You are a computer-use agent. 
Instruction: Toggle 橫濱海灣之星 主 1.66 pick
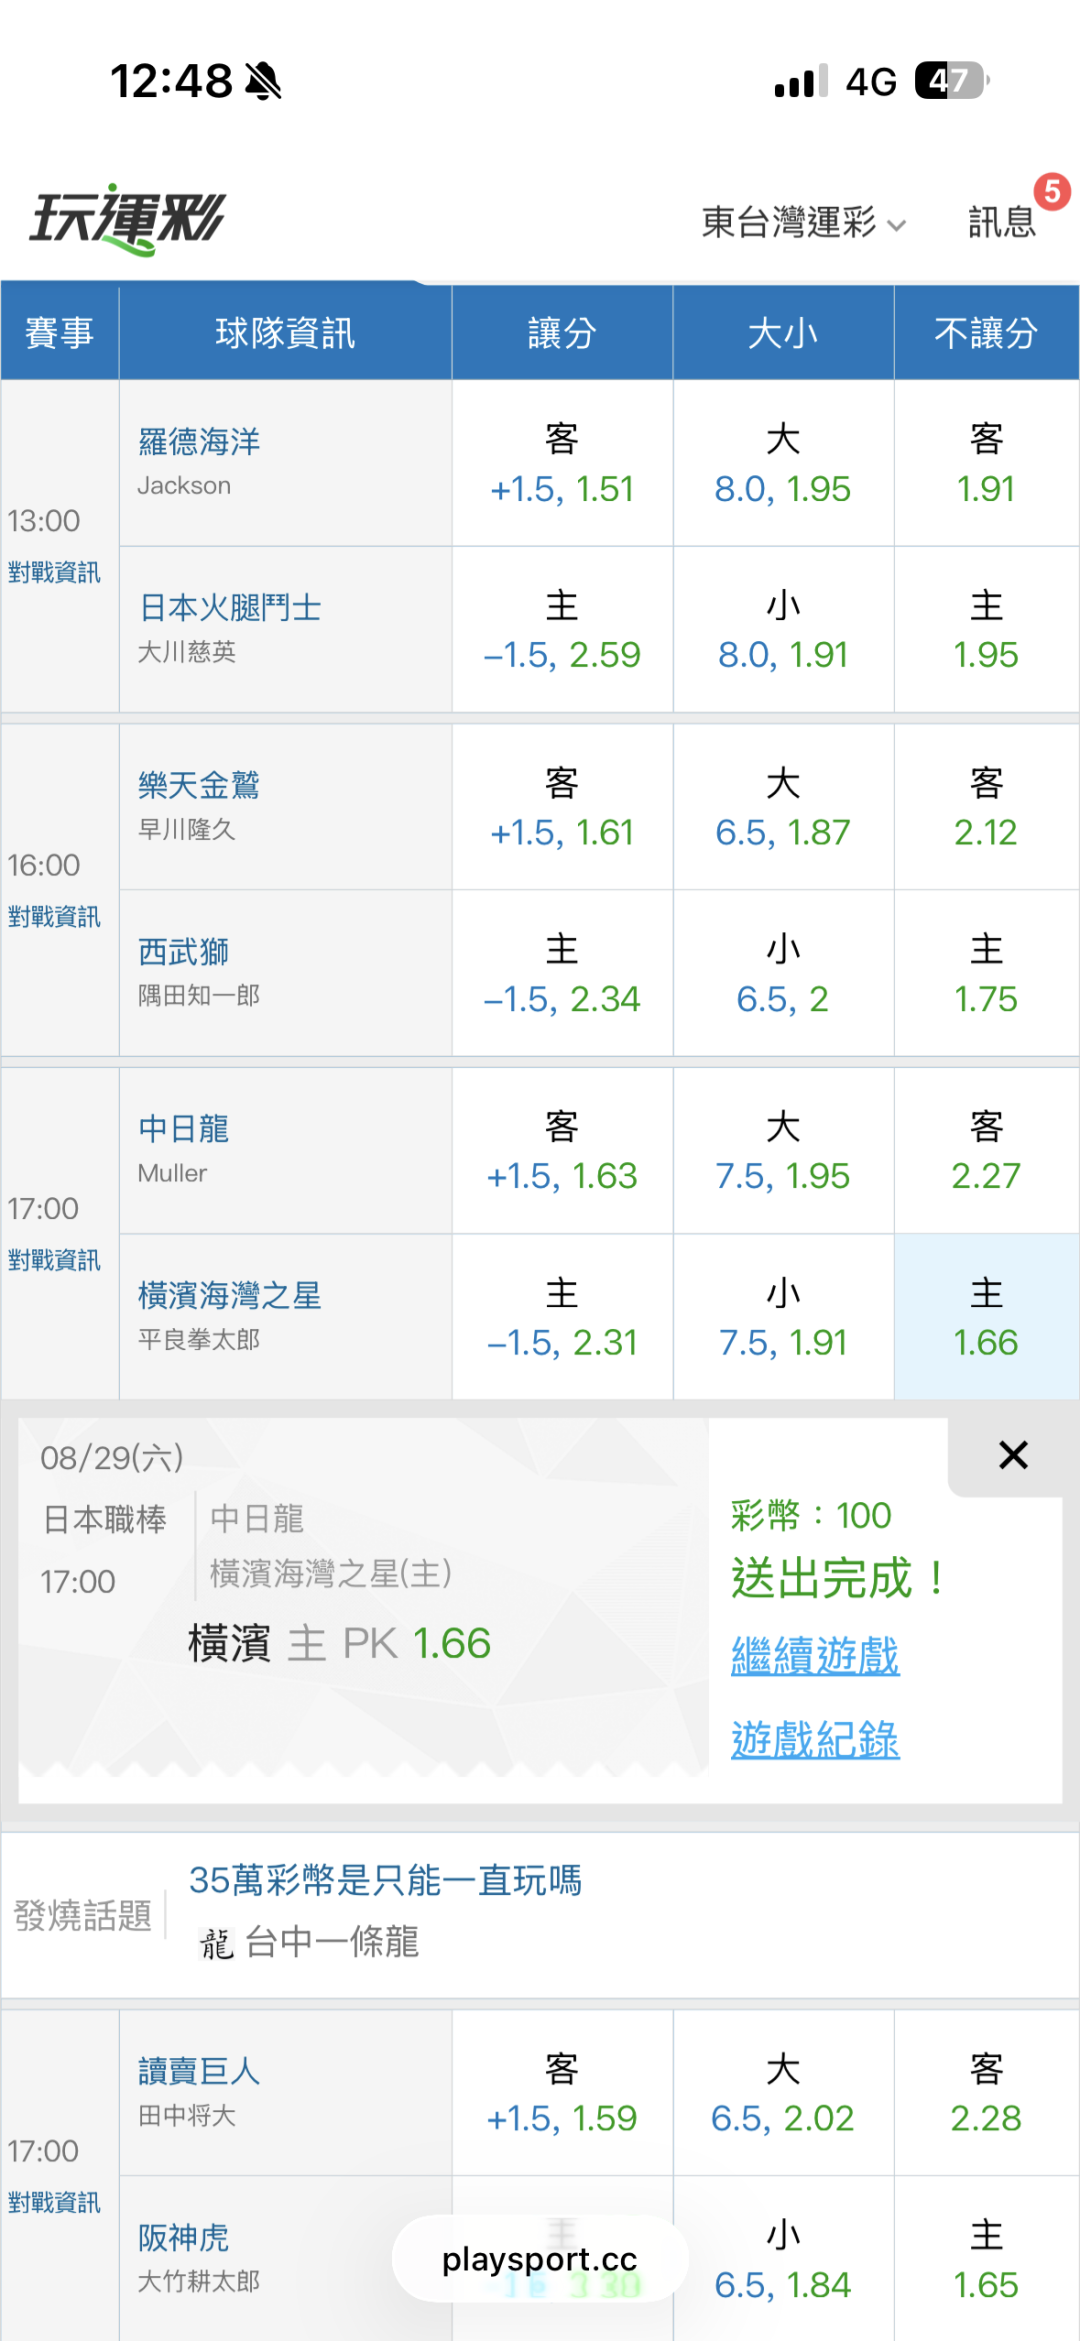pyautogui.click(x=986, y=1317)
